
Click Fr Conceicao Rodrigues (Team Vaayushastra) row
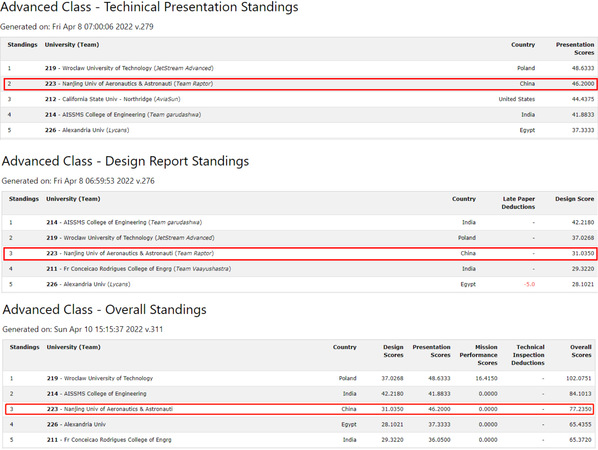pos(299,269)
